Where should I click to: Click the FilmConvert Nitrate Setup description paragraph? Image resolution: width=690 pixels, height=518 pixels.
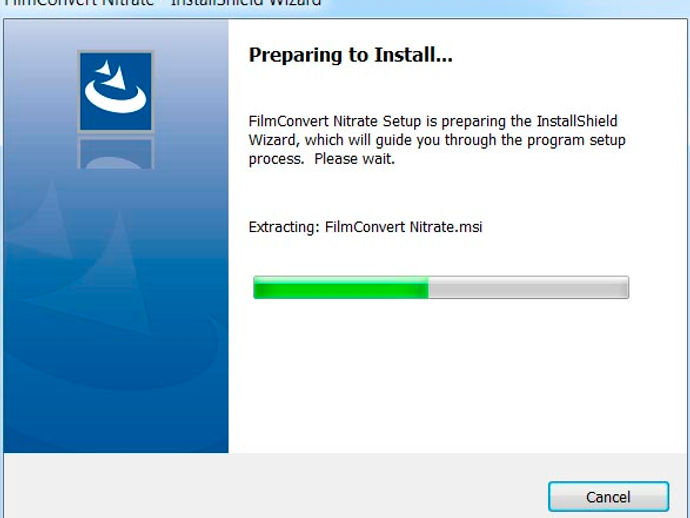(x=437, y=140)
